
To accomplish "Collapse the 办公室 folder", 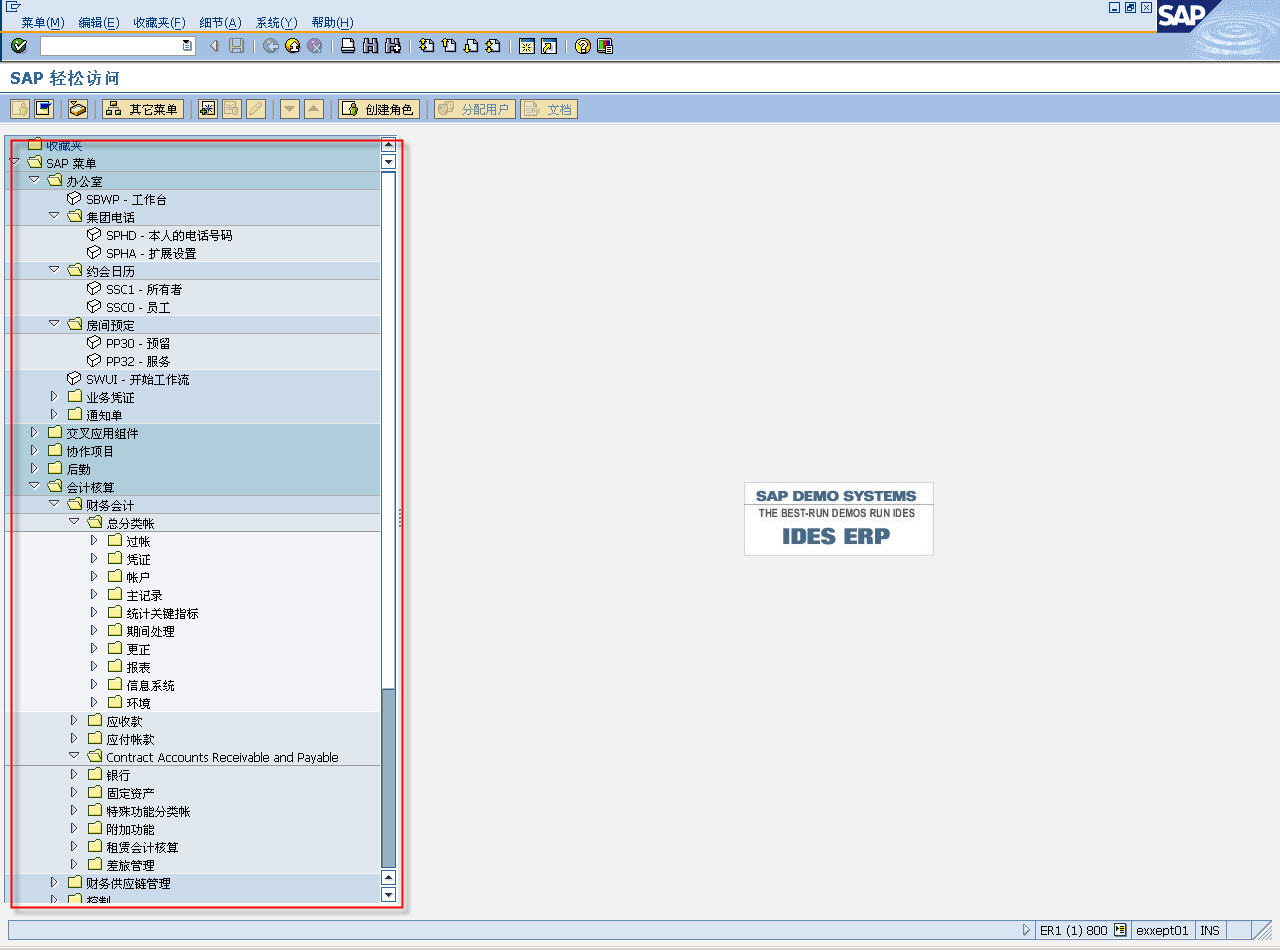I will [34, 180].
